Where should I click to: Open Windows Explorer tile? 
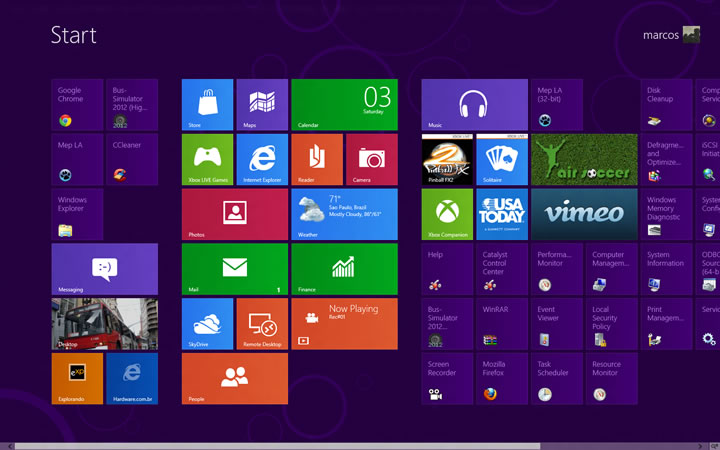tap(77, 214)
